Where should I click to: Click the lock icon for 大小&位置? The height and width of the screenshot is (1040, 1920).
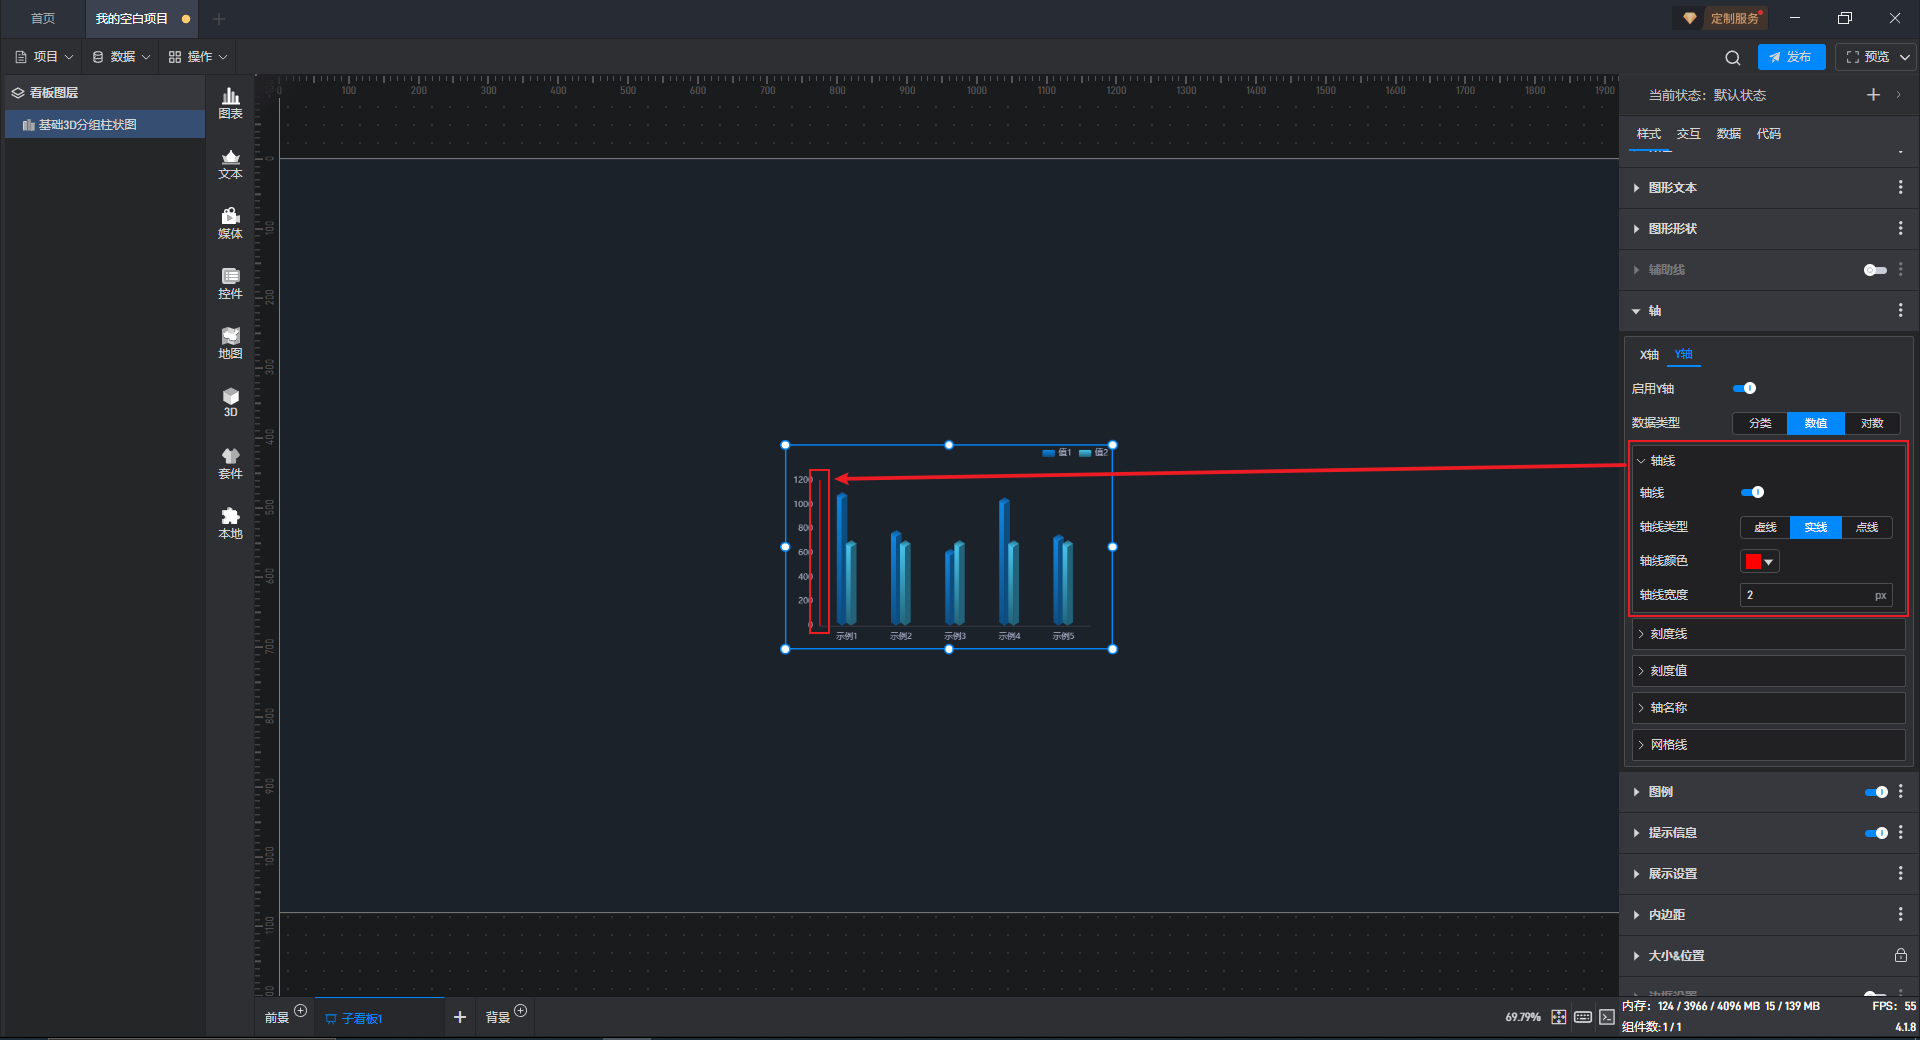click(x=1900, y=956)
